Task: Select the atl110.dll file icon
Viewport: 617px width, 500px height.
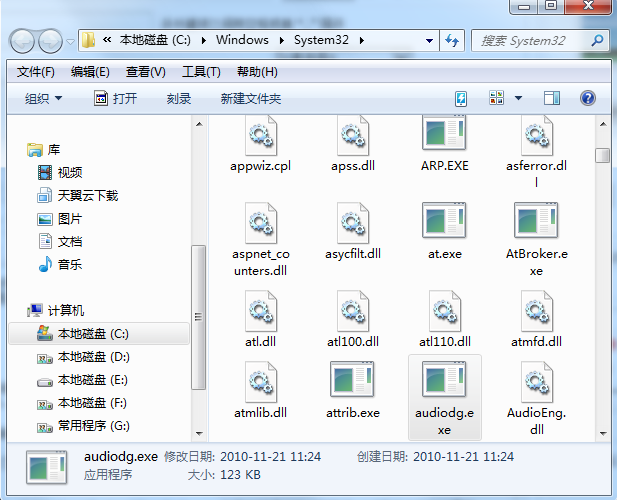Action: [445, 311]
